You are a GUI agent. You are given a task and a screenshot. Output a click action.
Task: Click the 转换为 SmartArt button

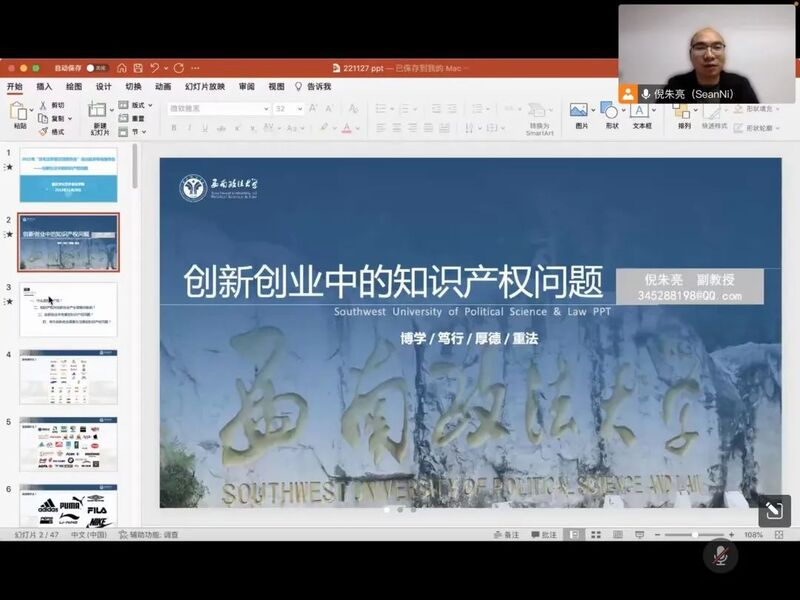(x=539, y=119)
